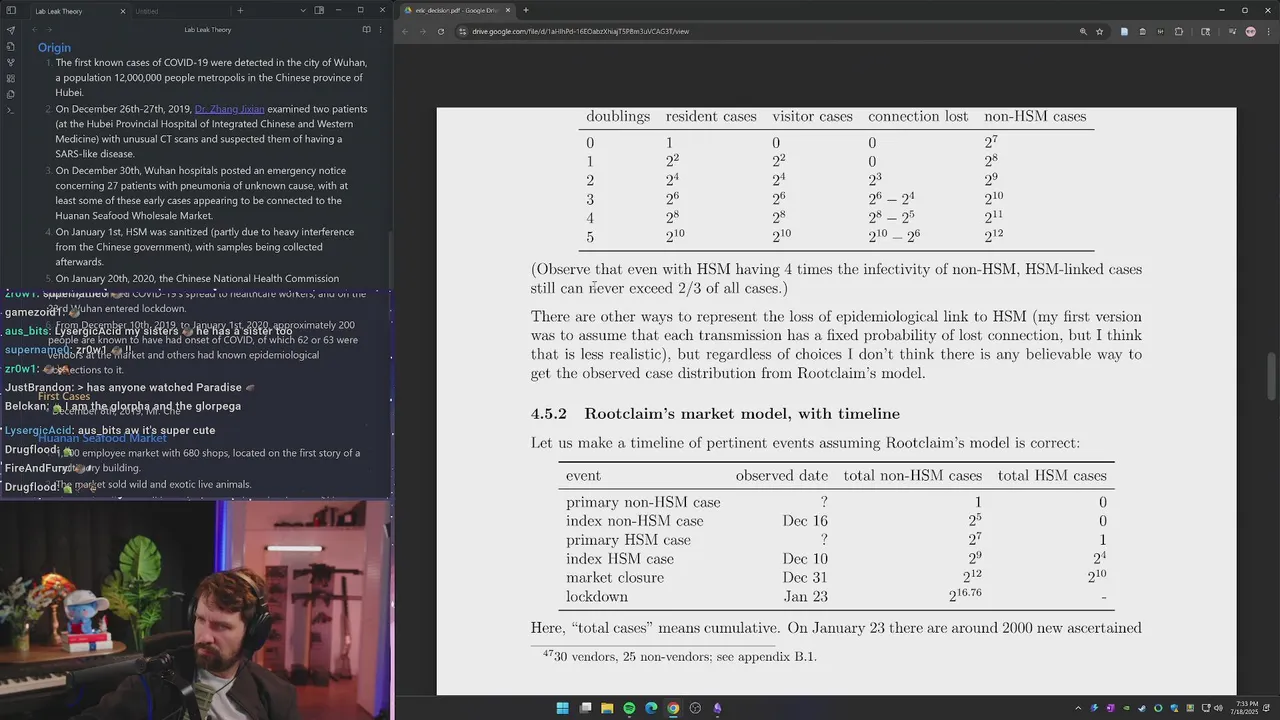Open File Explorer from the taskbar

(x=607, y=708)
